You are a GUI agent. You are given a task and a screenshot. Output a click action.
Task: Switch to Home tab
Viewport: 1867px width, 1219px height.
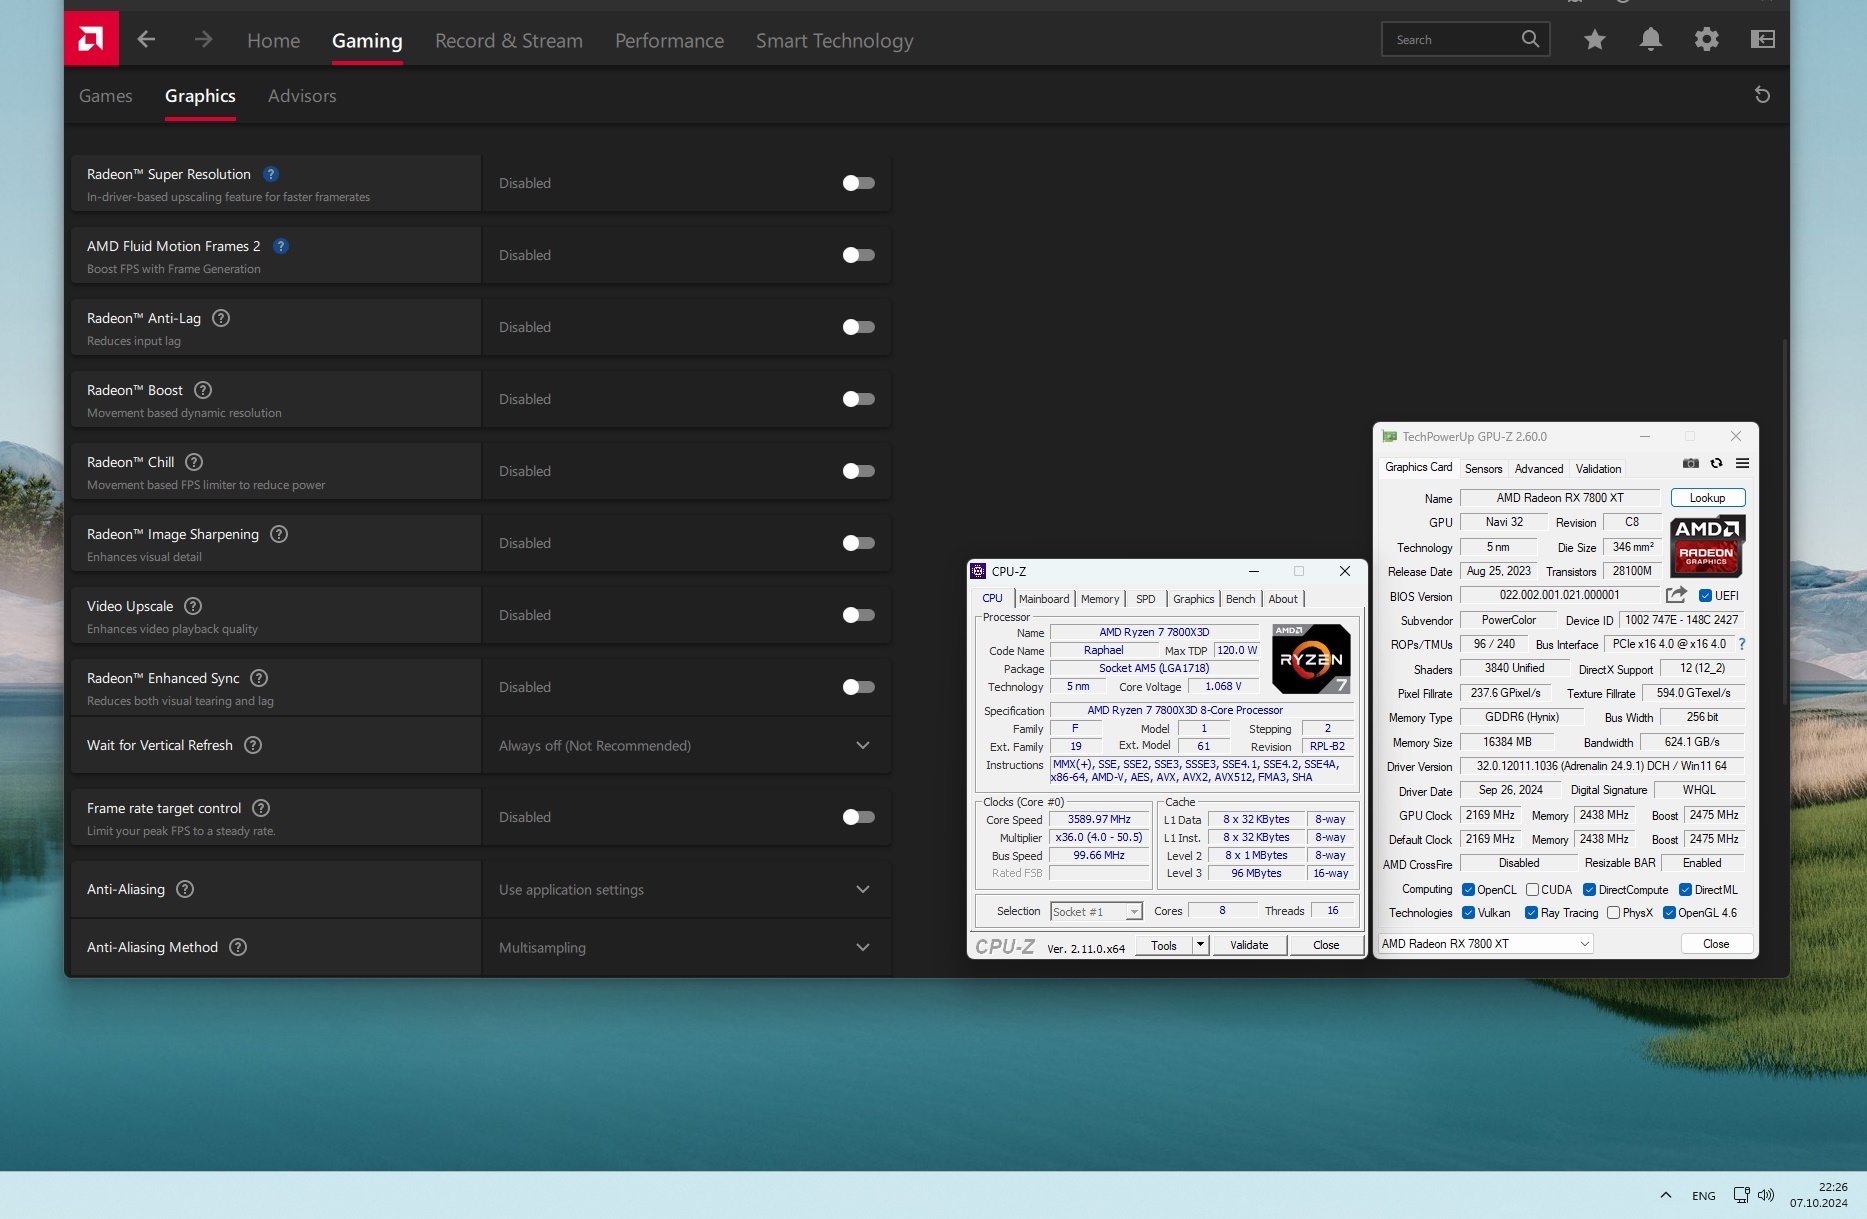tap(273, 40)
